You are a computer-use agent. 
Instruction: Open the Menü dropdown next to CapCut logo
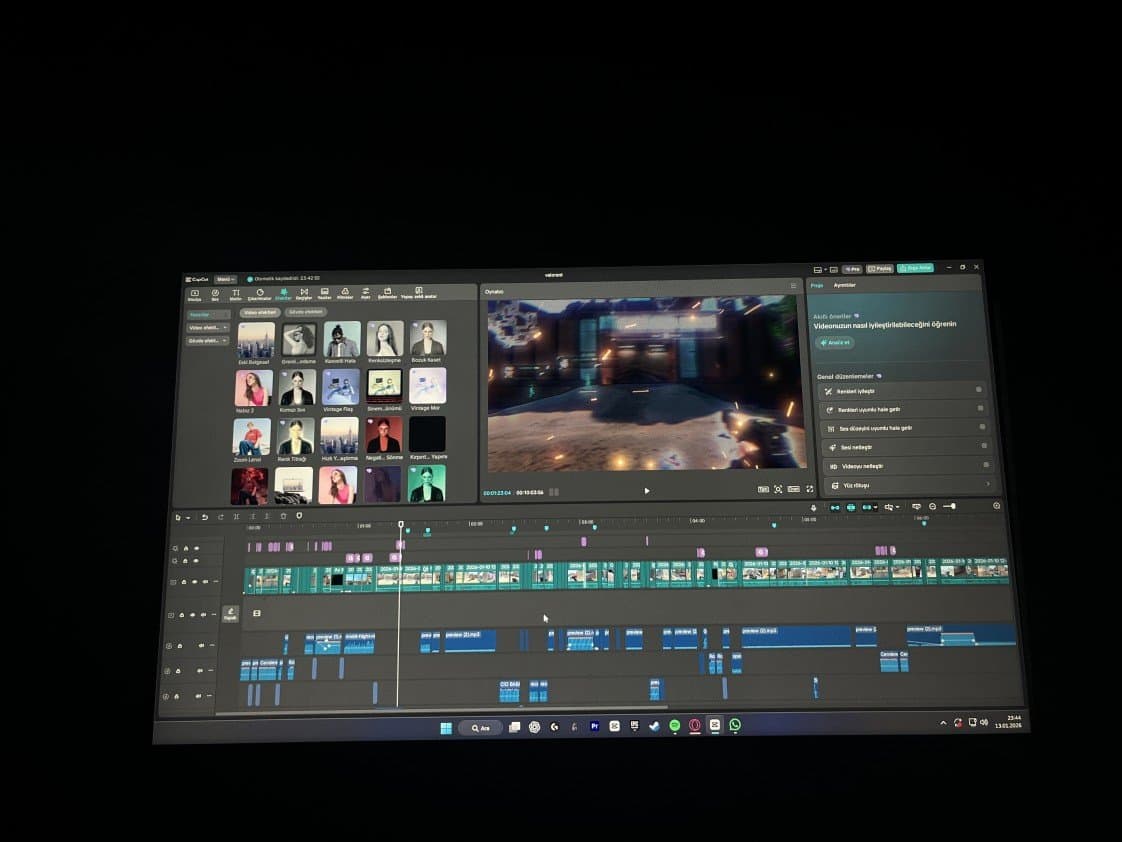pos(225,279)
